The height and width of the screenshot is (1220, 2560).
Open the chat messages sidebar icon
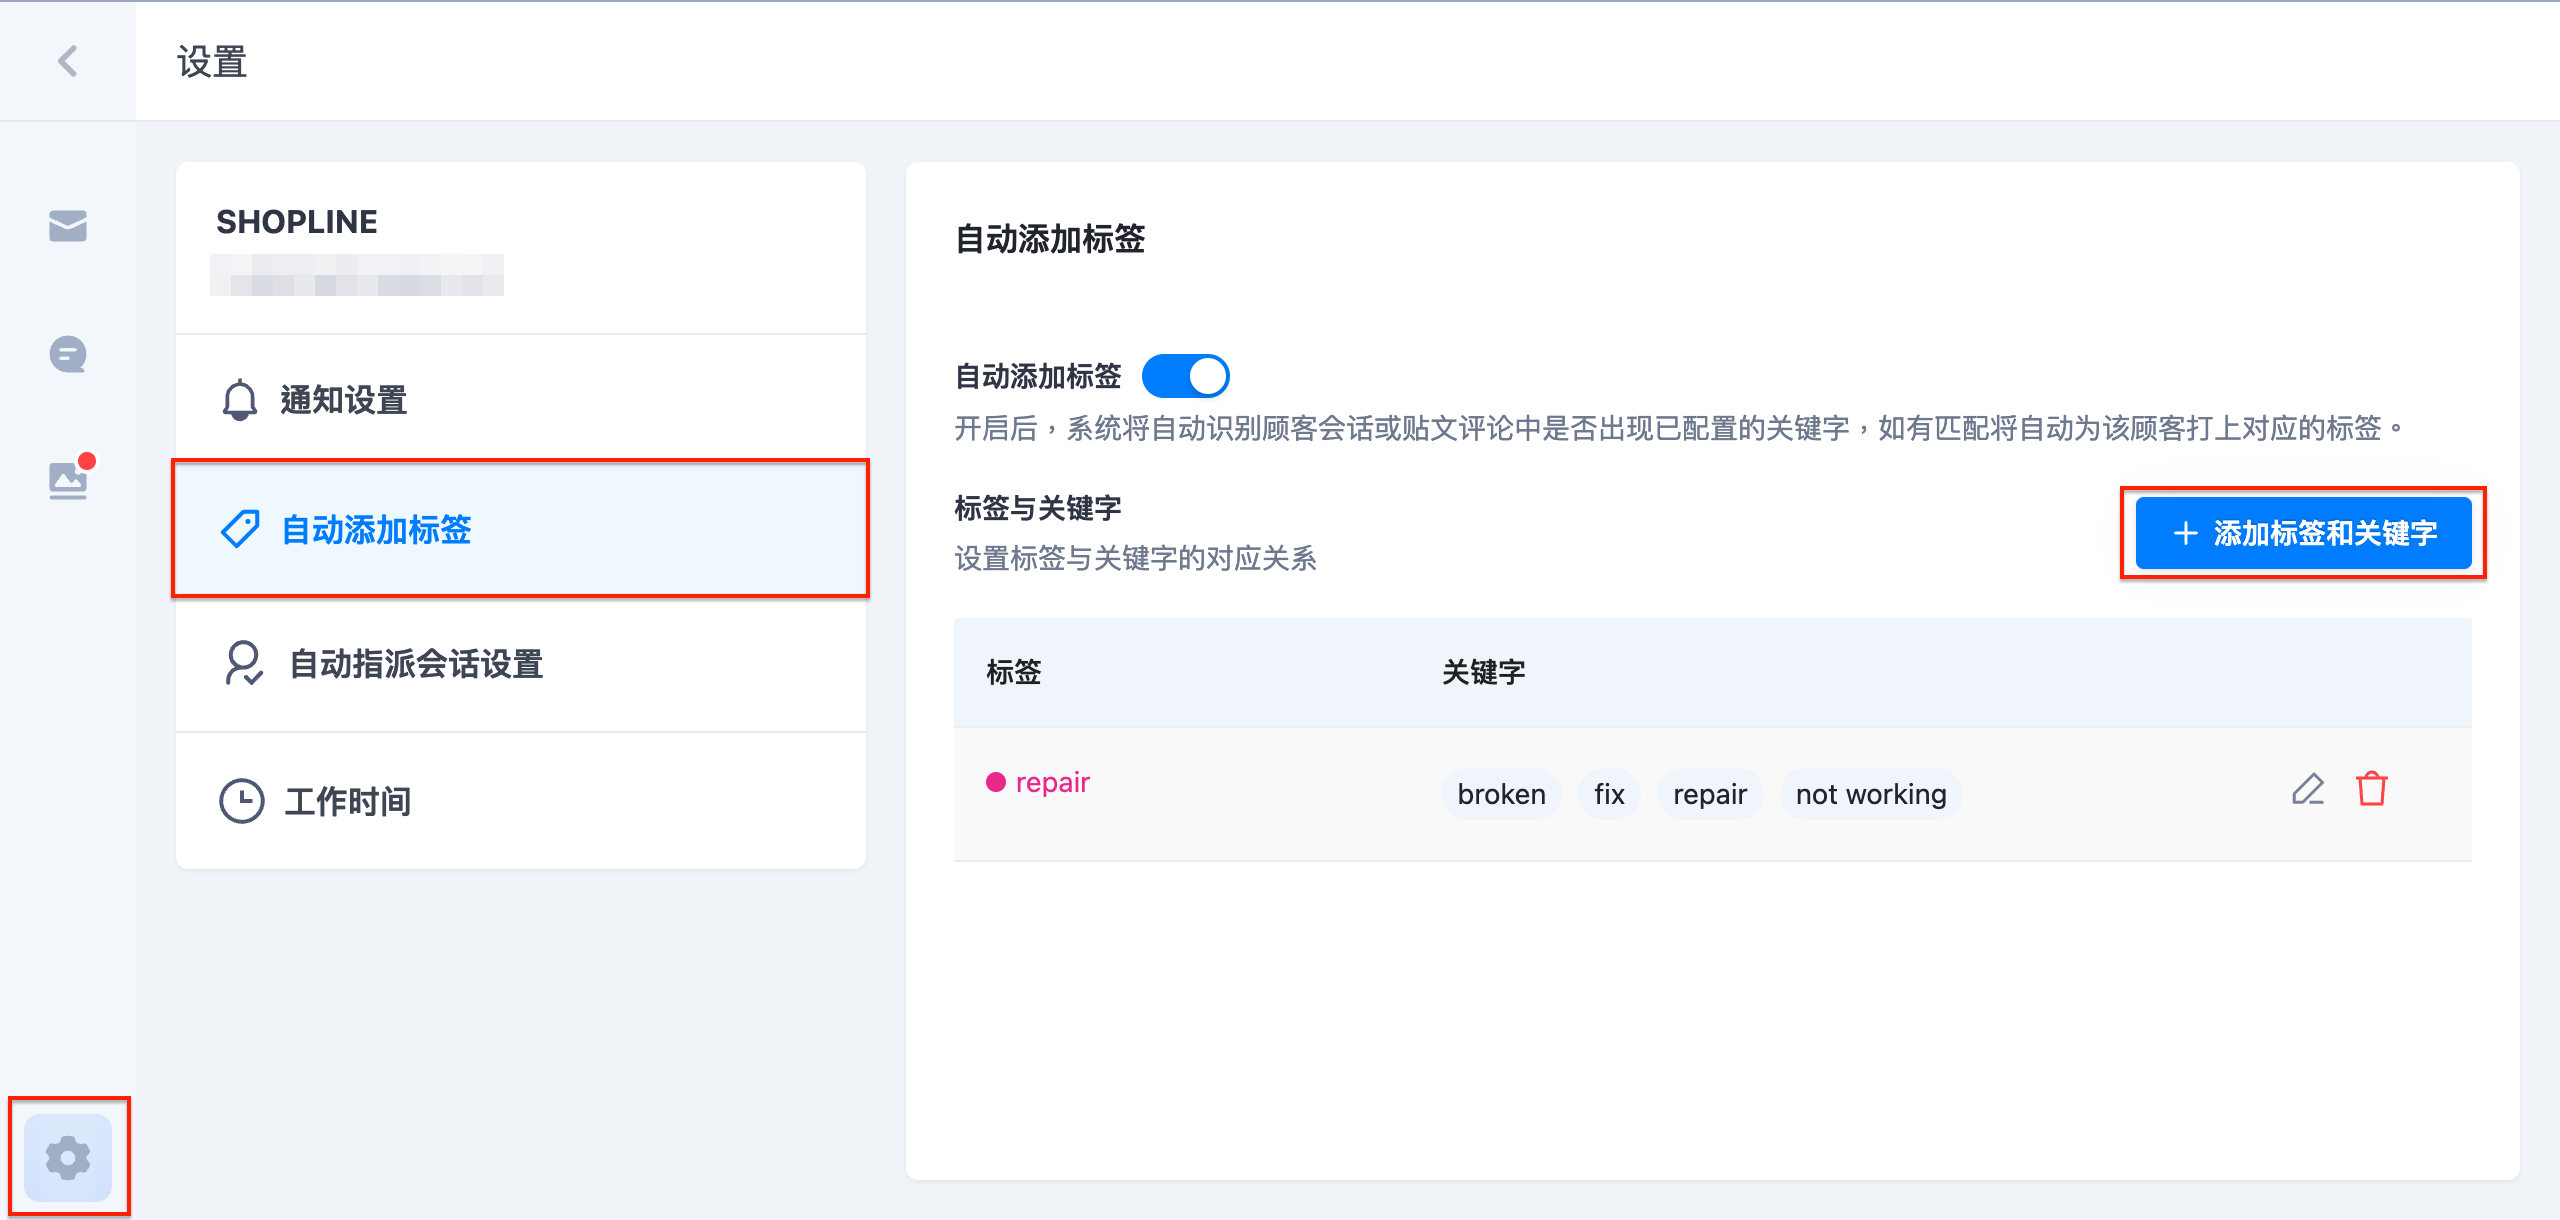[x=68, y=354]
